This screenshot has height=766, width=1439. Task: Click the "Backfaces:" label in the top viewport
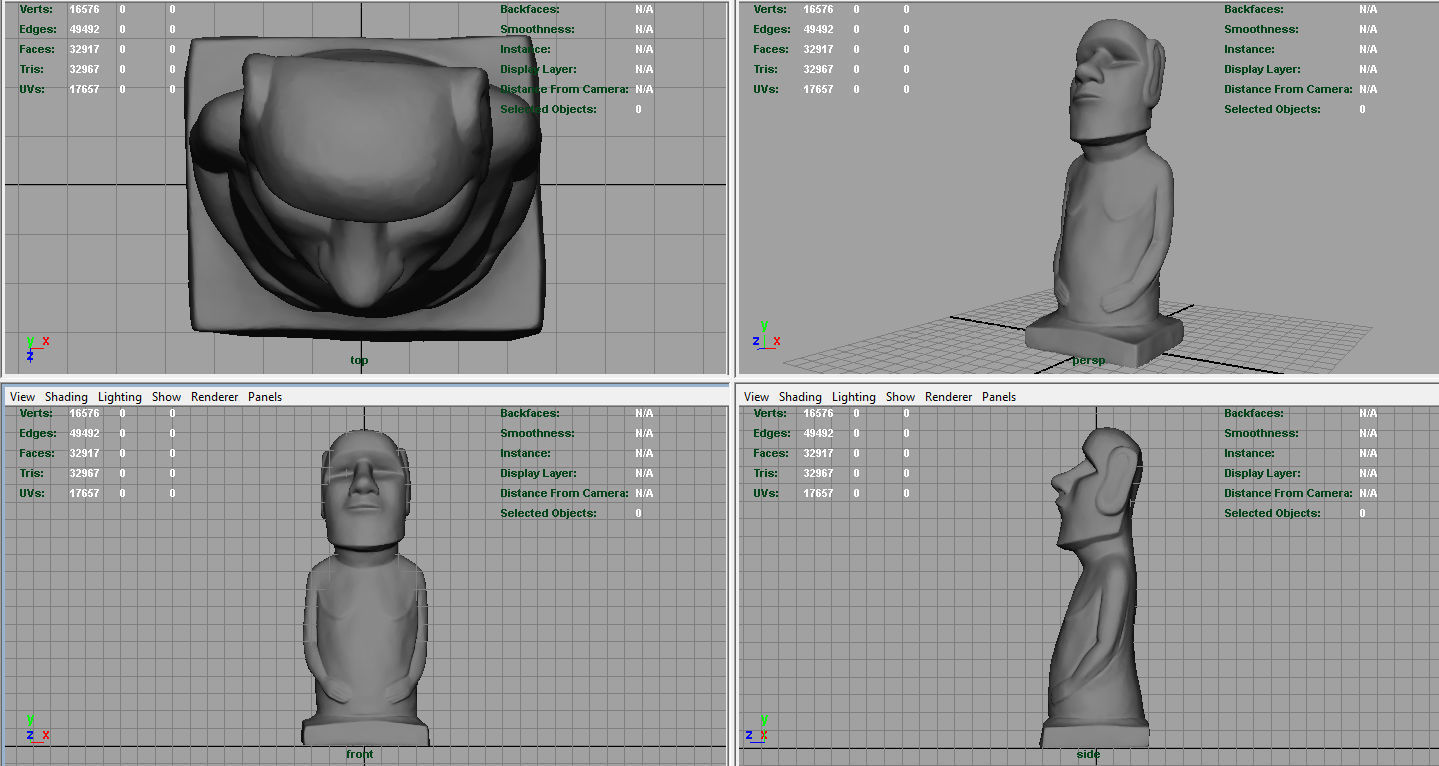pos(528,9)
